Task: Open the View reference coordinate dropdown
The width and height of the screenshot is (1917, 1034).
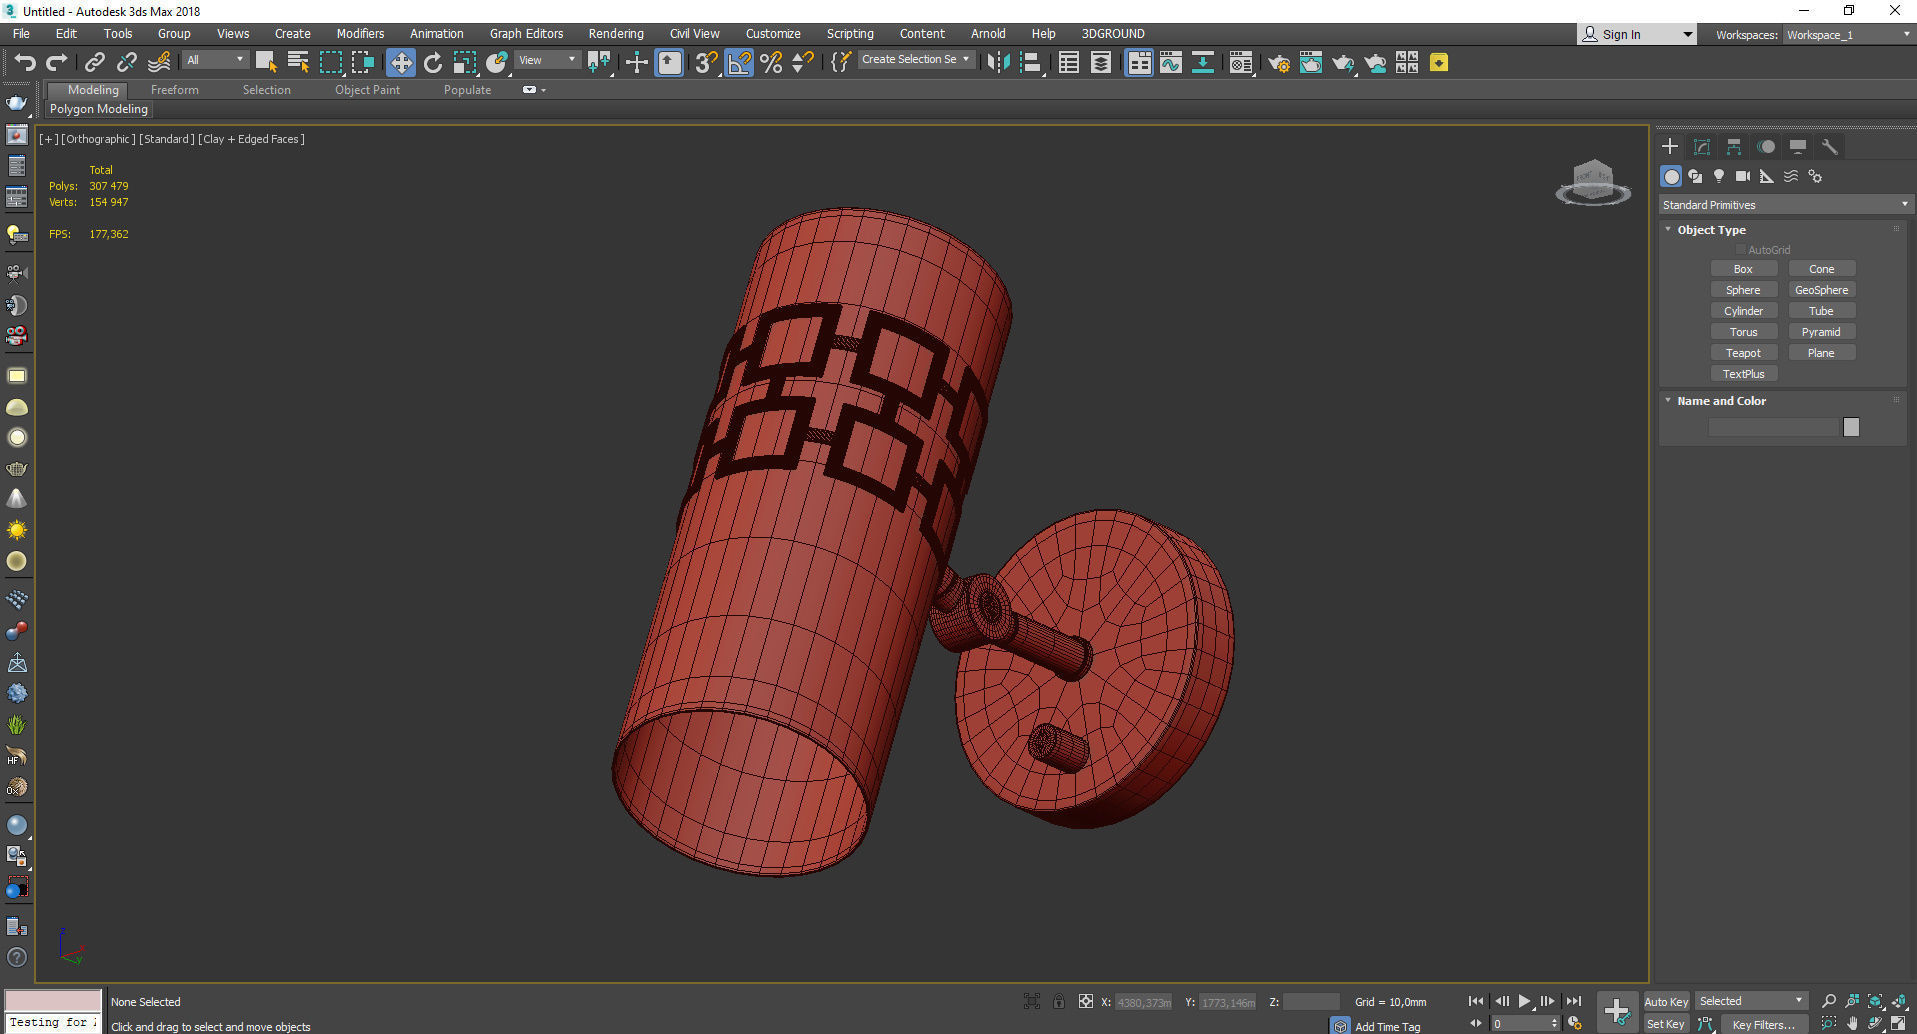Action: (547, 60)
